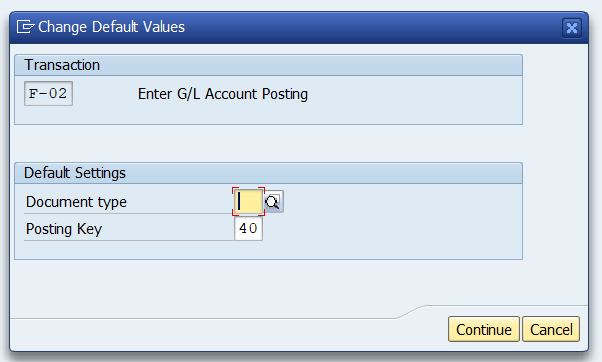This screenshot has height=362, width=602.
Task: Click the F-02 transaction code field
Action: click(x=48, y=93)
